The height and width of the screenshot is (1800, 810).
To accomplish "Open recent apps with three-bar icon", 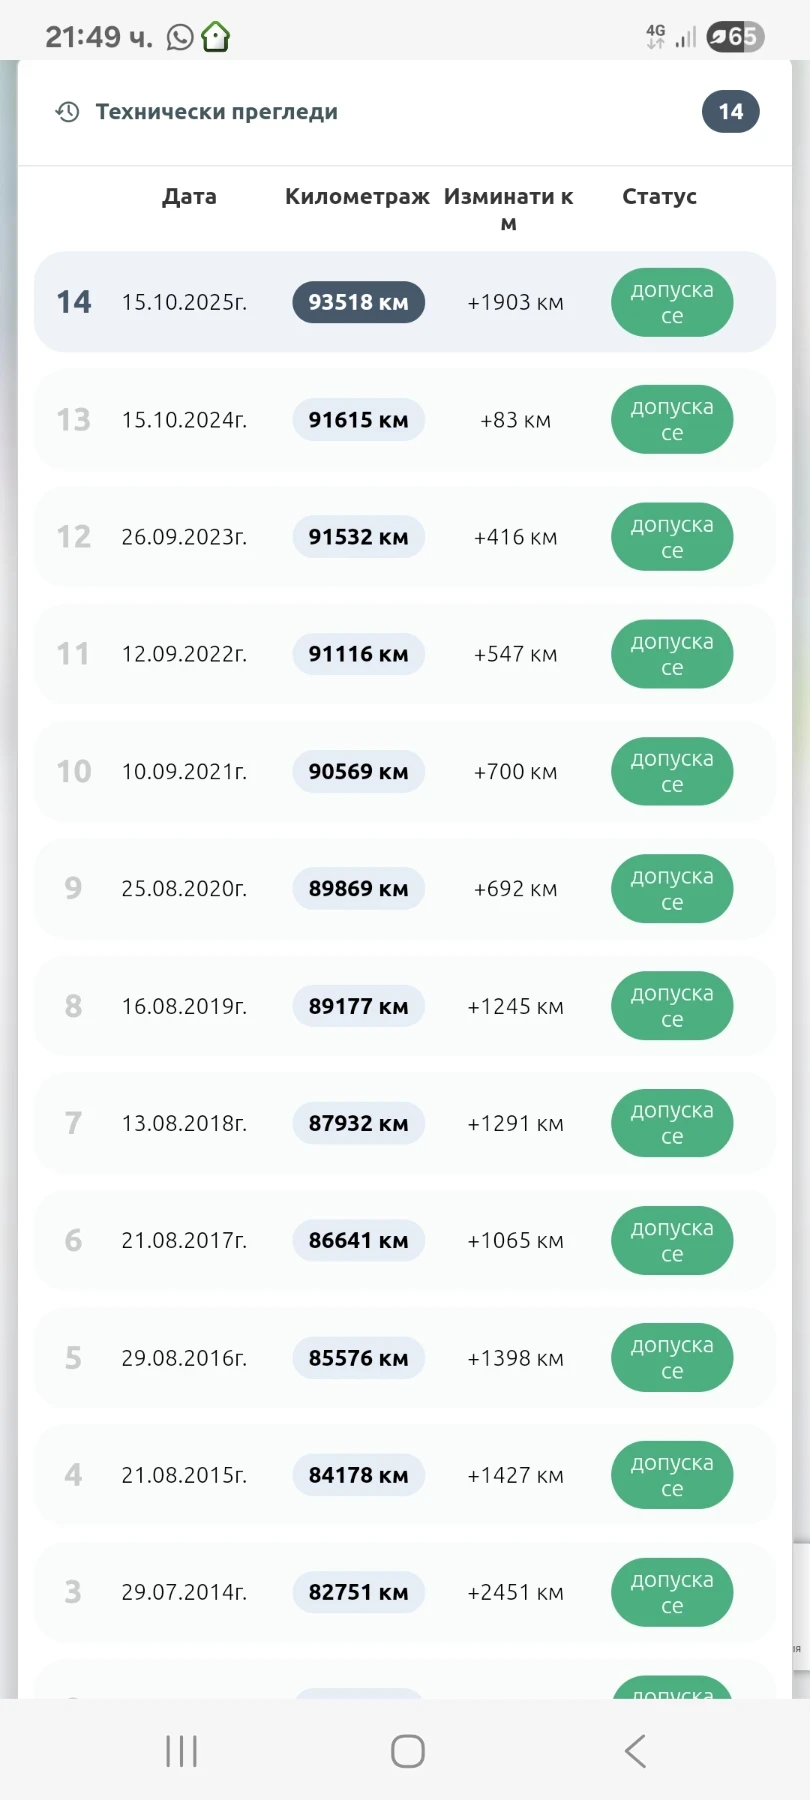I will tap(181, 1751).
